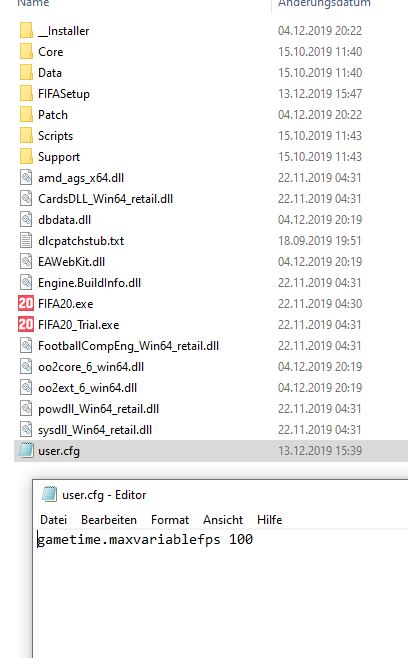The image size is (408, 658).
Task: Sort by Änderungsdatum column header
Action: 324,3
